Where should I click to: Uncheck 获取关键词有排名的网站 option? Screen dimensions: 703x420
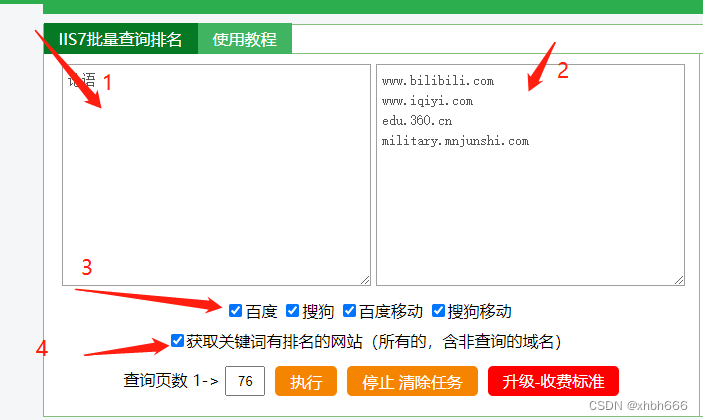click(177, 341)
